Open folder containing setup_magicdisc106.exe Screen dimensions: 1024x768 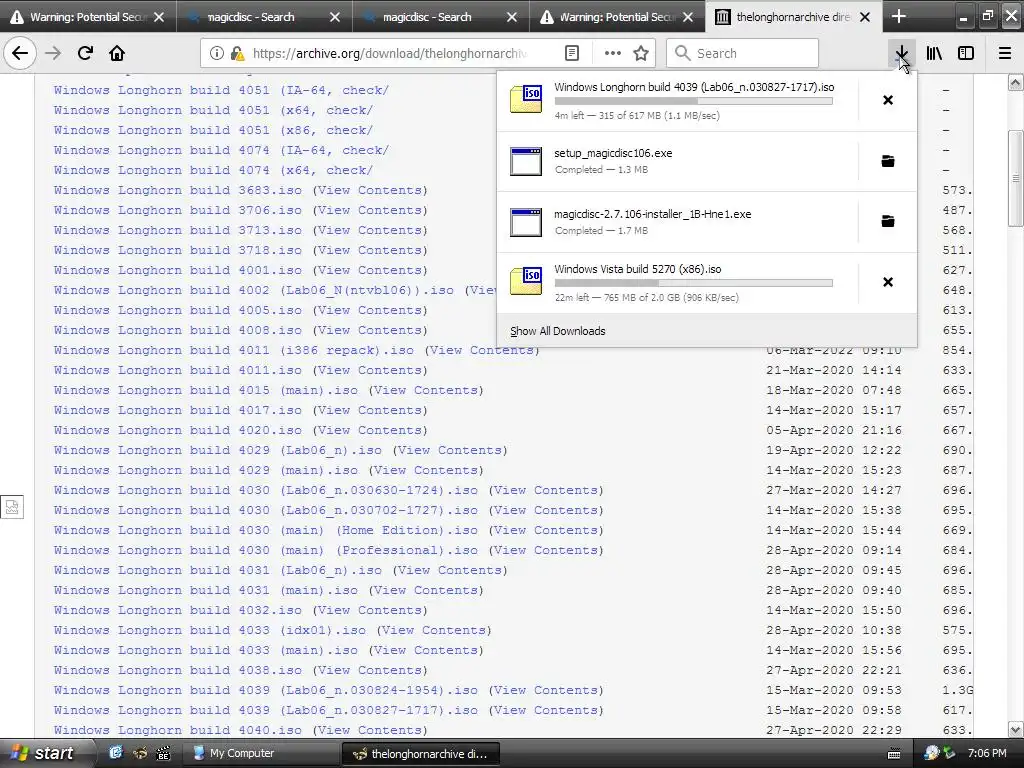[x=888, y=161]
